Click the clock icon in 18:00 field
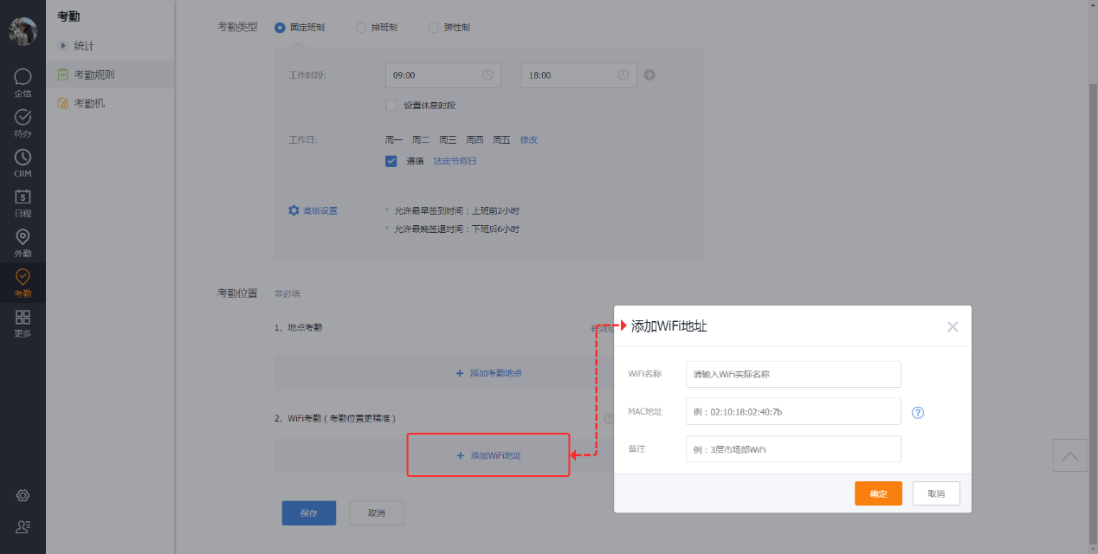 [x=623, y=75]
